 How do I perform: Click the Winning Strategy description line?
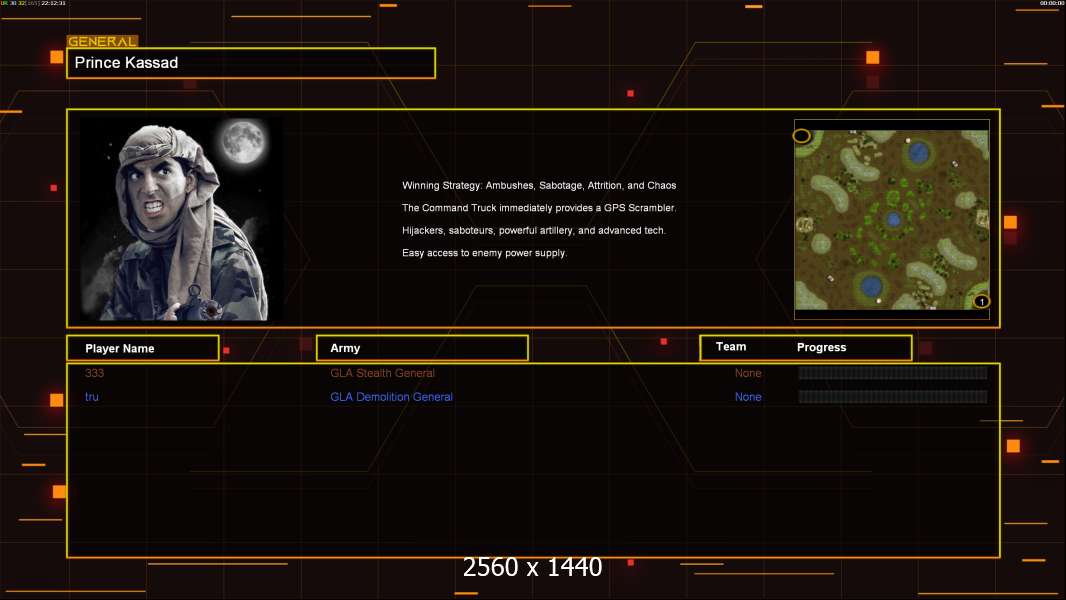[x=539, y=186]
